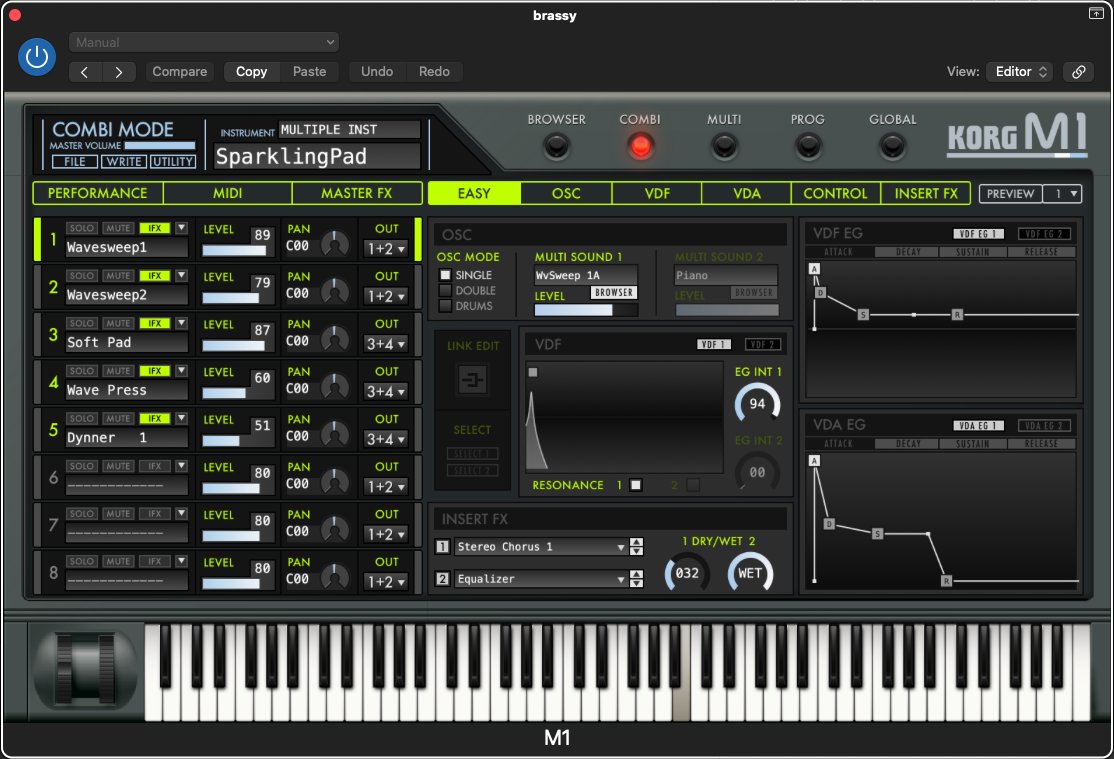1114x759 pixels.
Task: Click the EG INT 2 knob
Action: [757, 472]
